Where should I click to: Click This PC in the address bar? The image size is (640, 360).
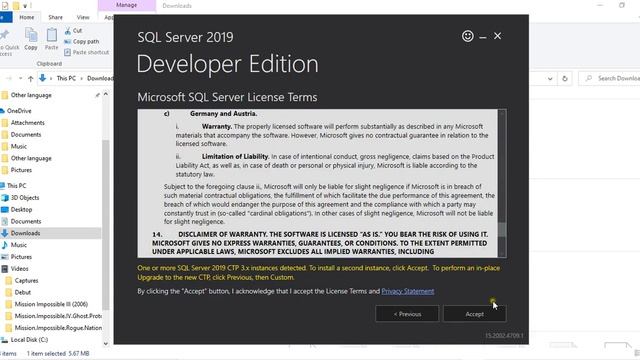(x=66, y=78)
